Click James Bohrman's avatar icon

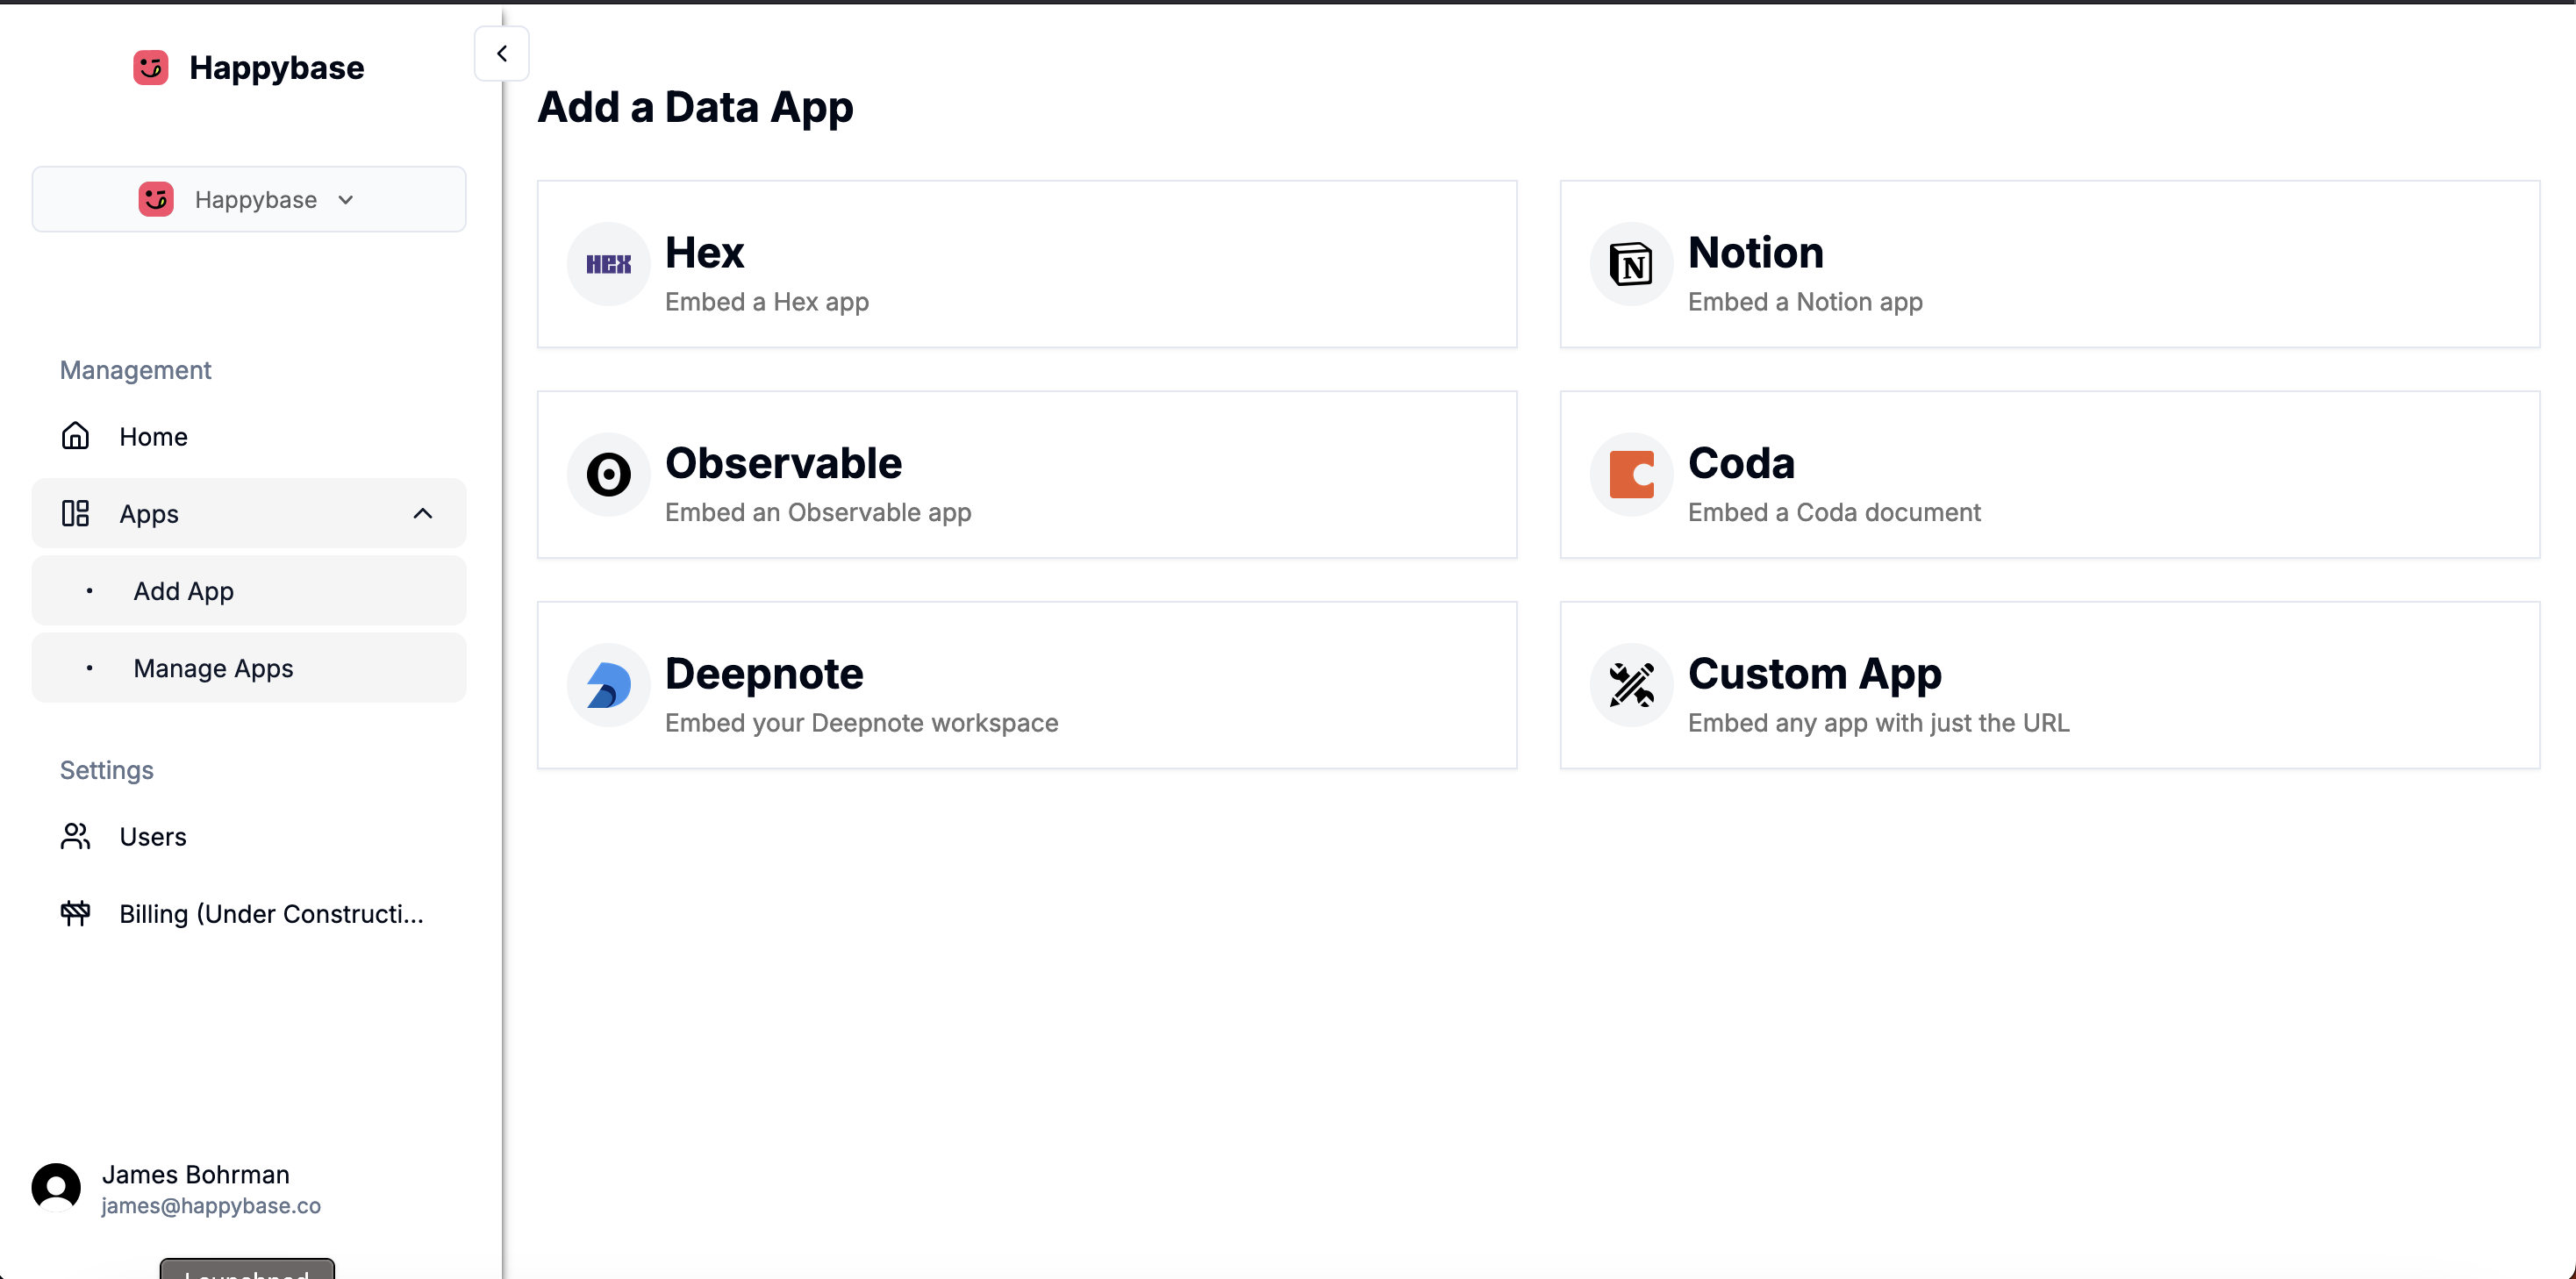point(56,1187)
